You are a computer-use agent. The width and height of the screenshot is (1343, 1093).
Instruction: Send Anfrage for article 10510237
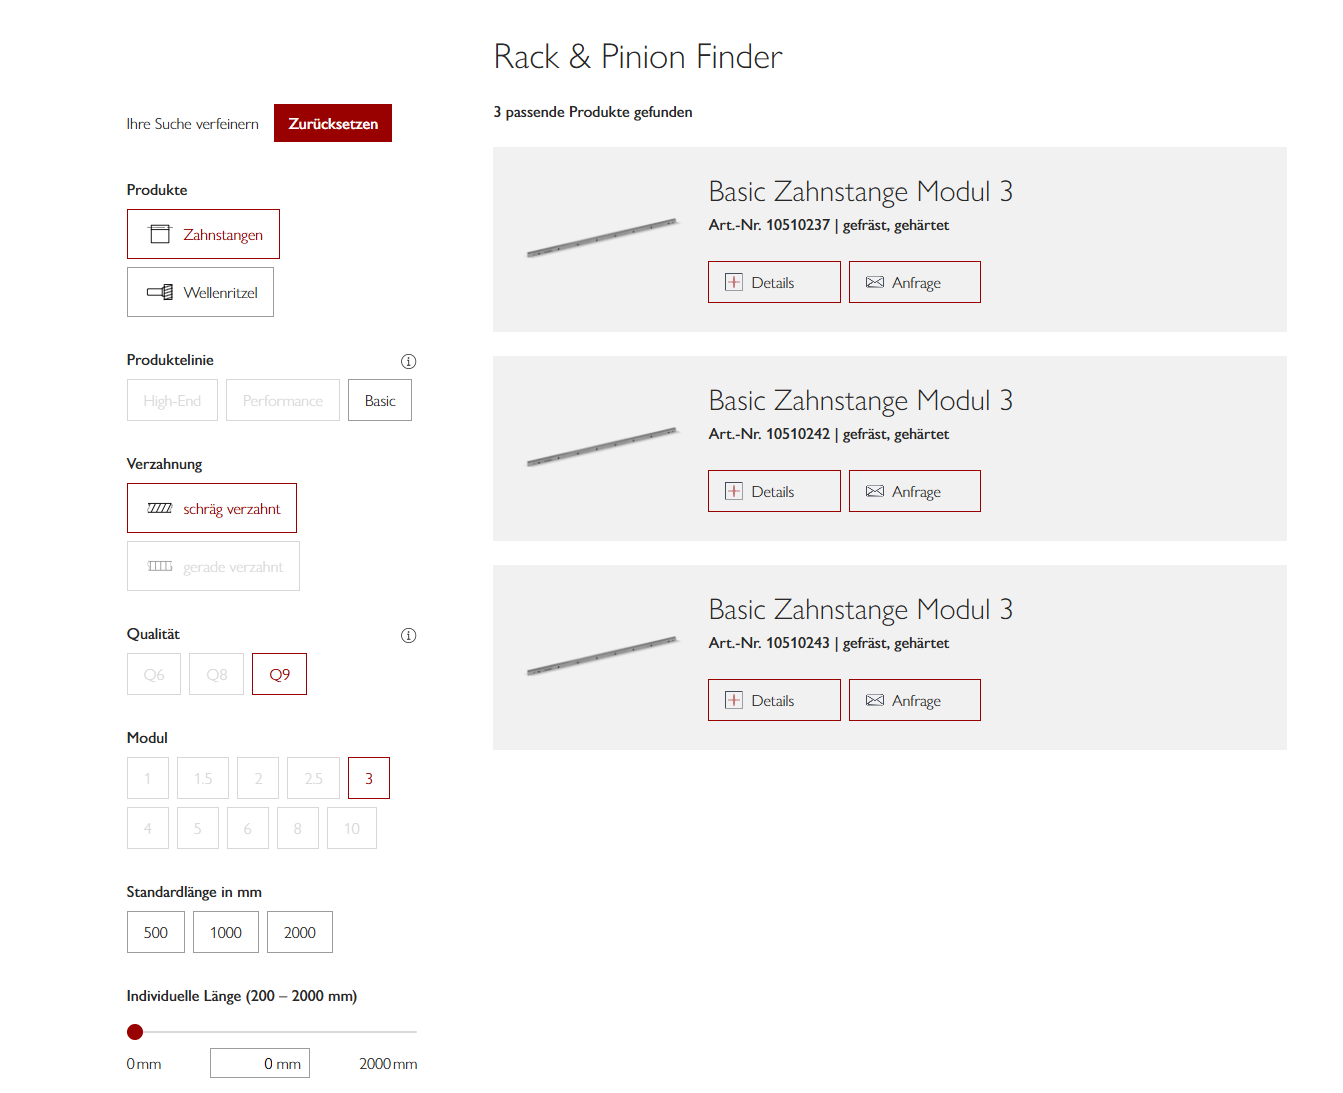tap(915, 282)
